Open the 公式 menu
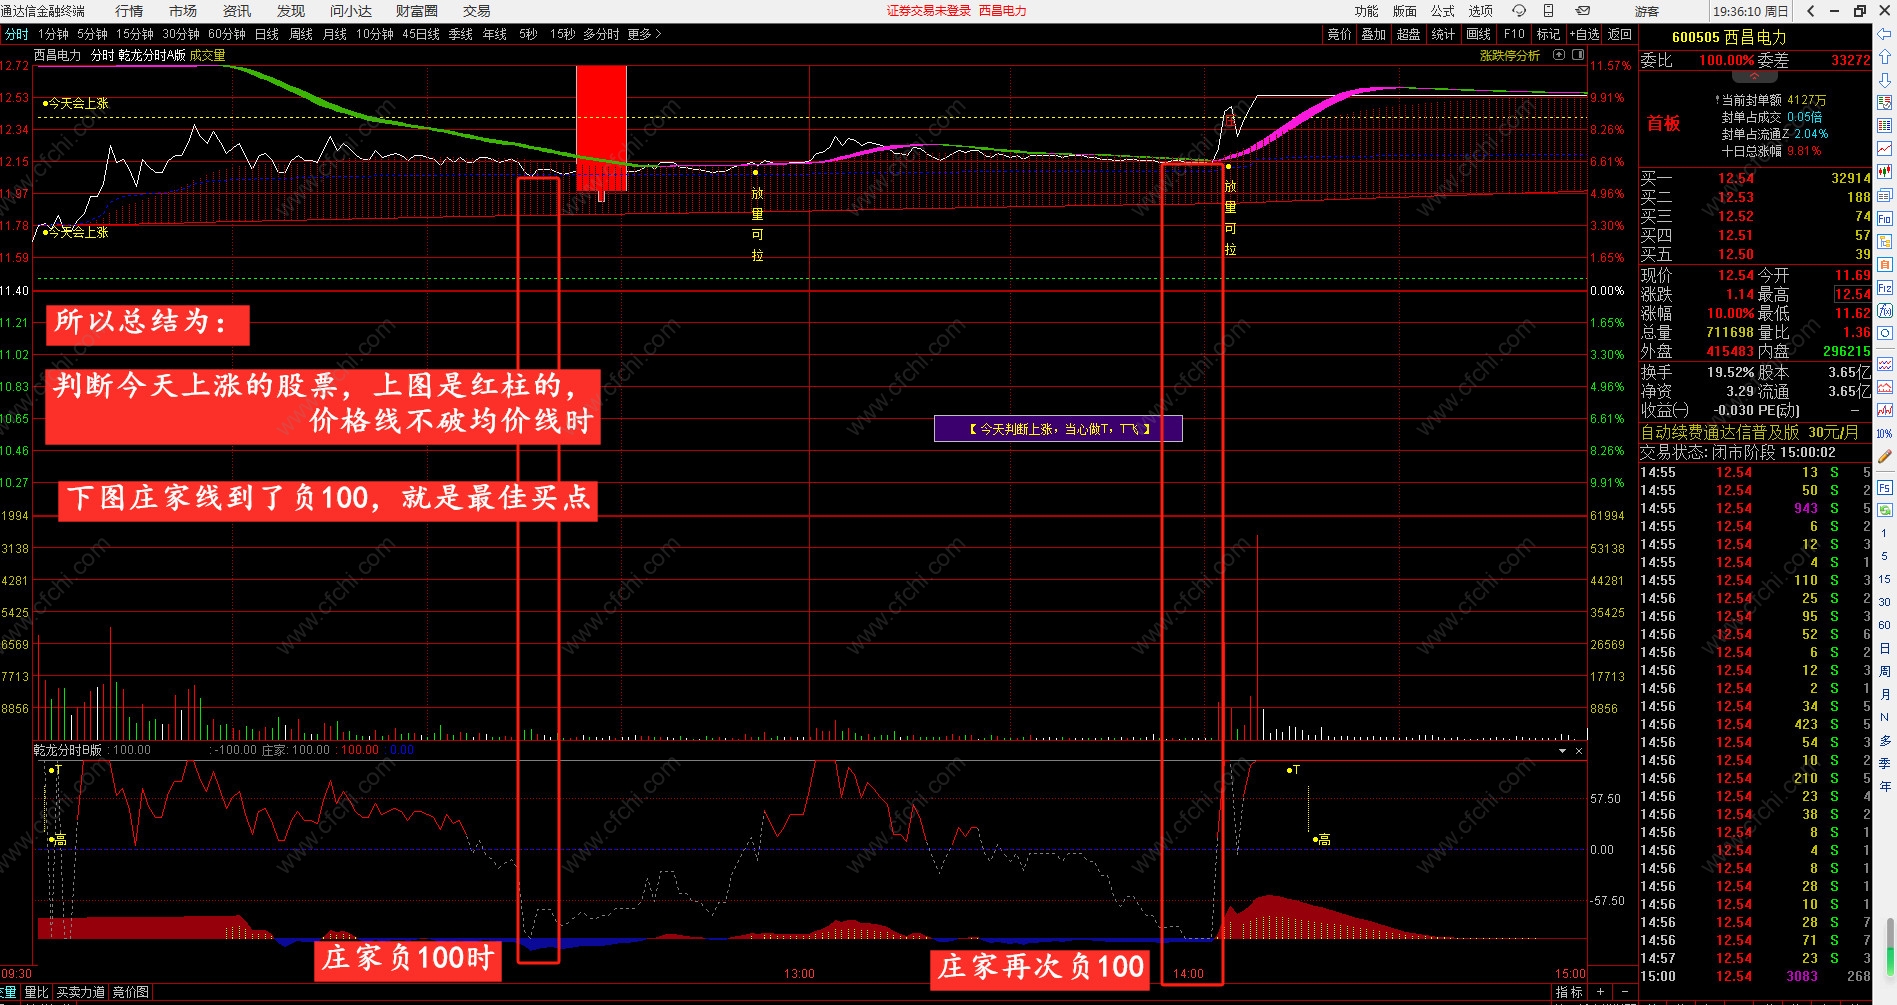1897x1005 pixels. [x=1442, y=11]
